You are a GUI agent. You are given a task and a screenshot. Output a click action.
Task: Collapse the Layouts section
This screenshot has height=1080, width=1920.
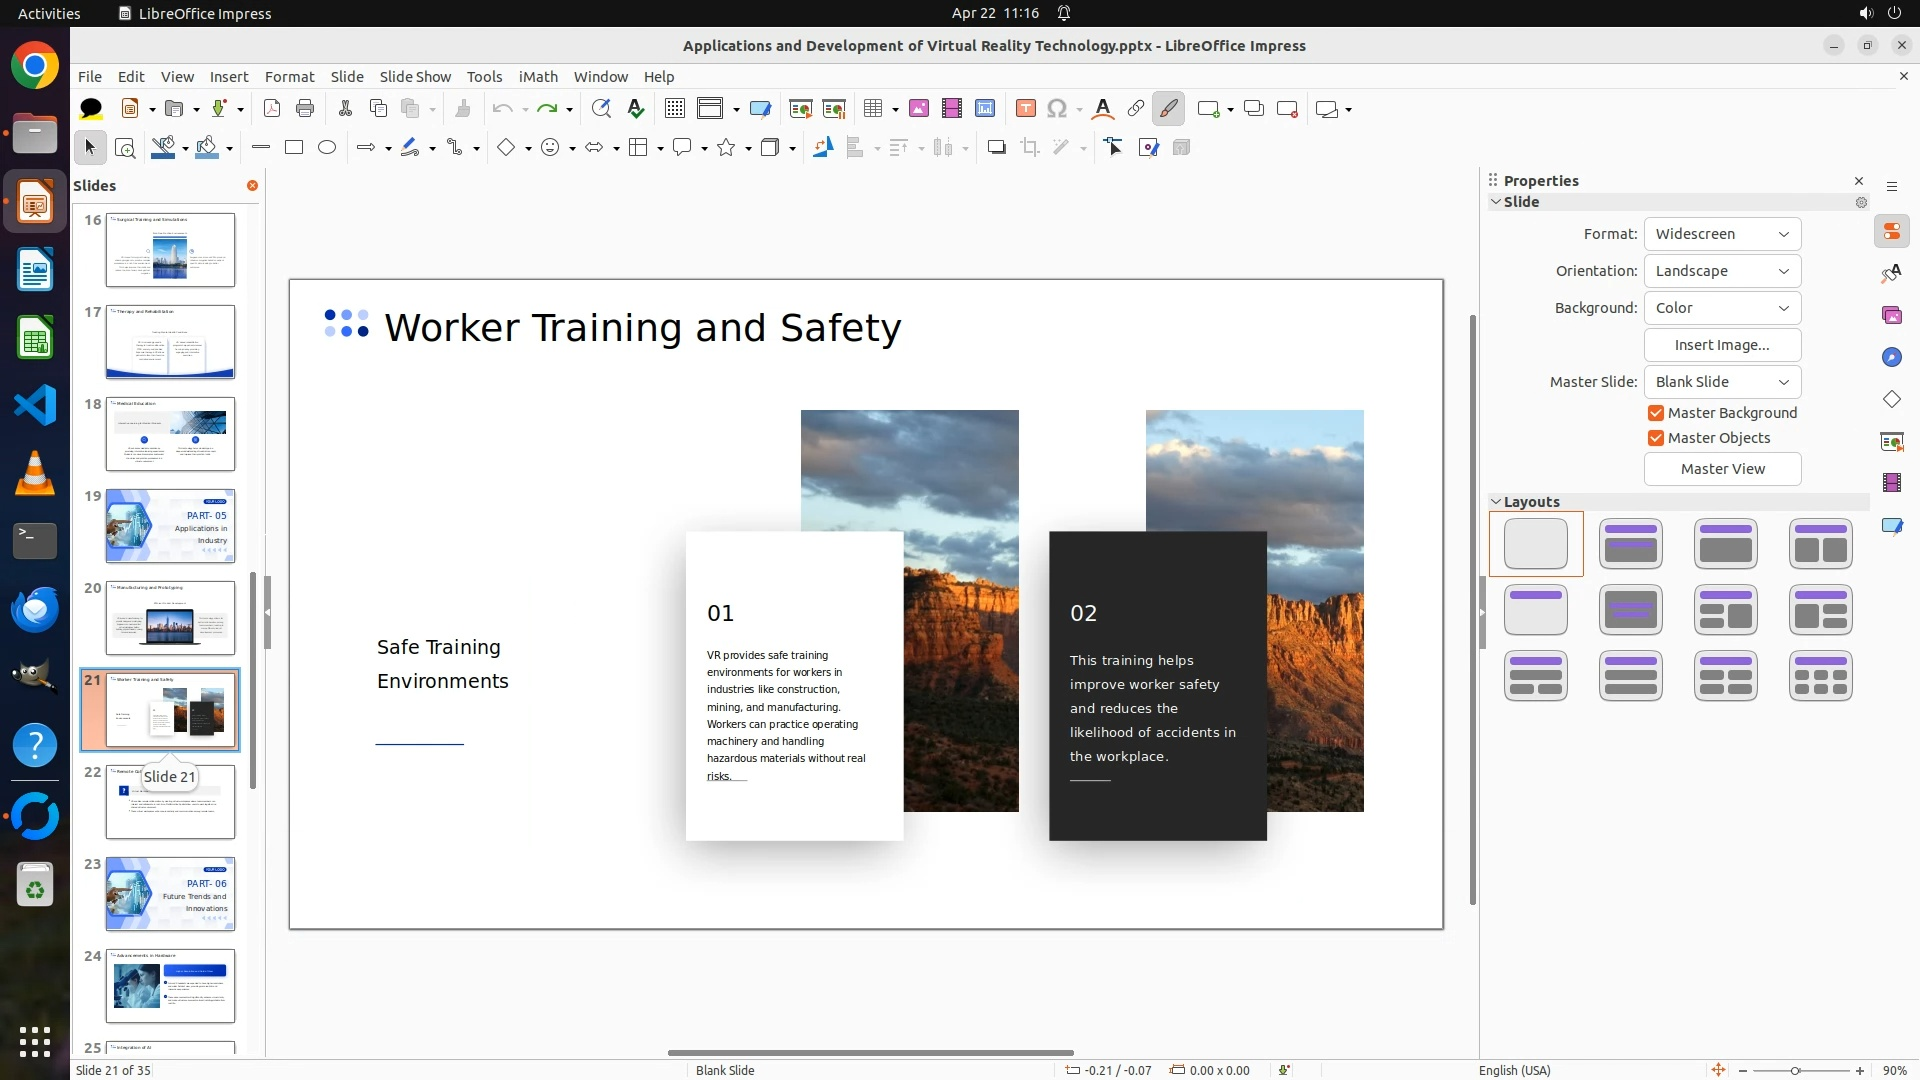(1497, 502)
